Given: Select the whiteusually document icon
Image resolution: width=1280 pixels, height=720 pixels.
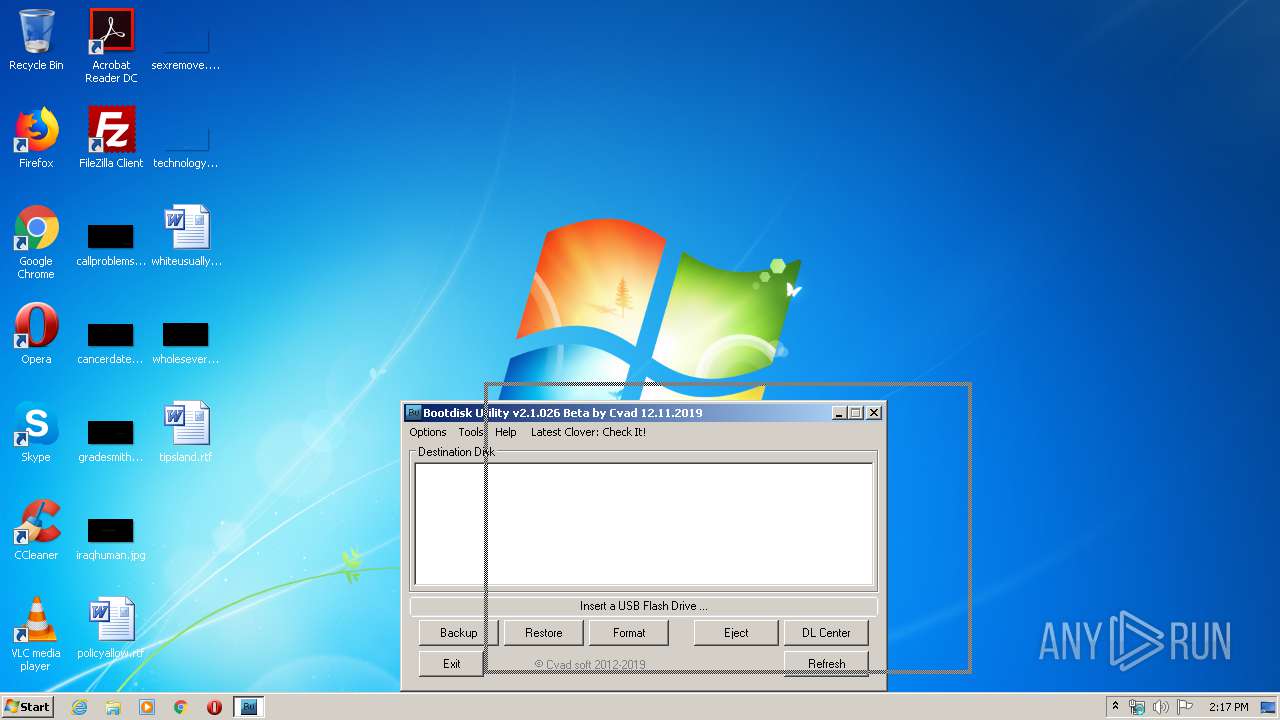Looking at the screenshot, I should click(x=186, y=237).
